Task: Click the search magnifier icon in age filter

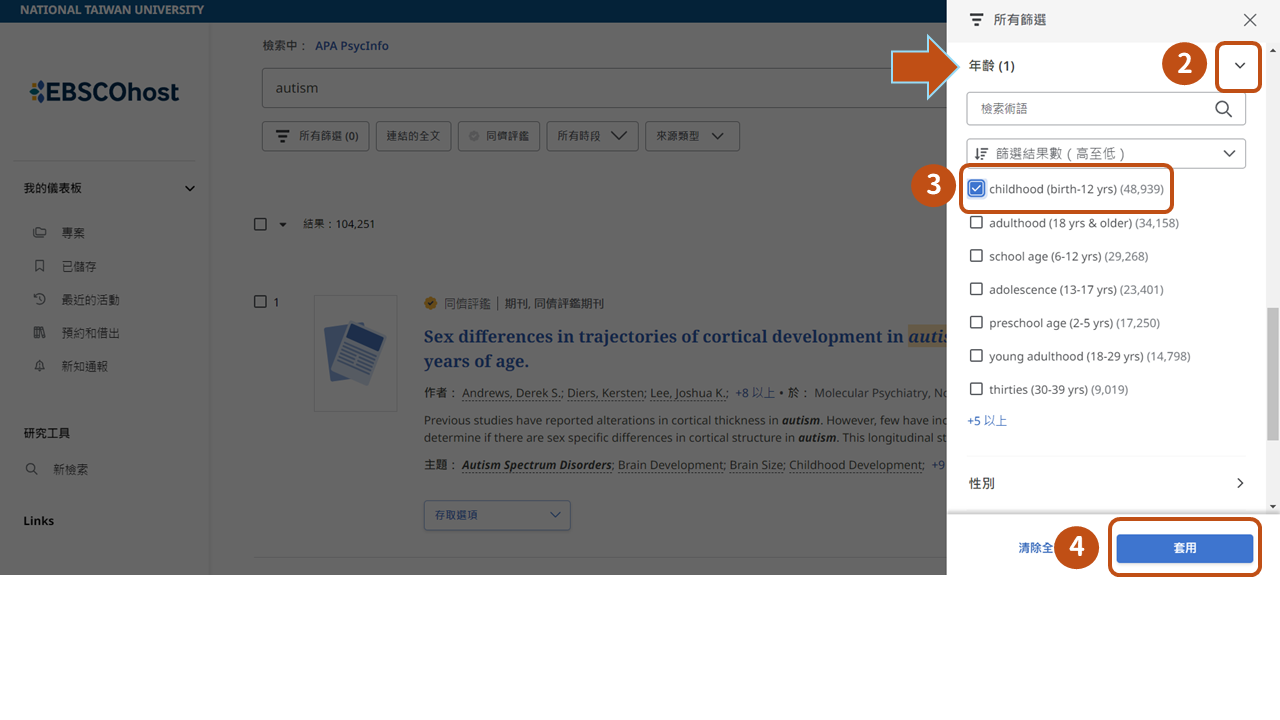Action: click(x=1223, y=109)
